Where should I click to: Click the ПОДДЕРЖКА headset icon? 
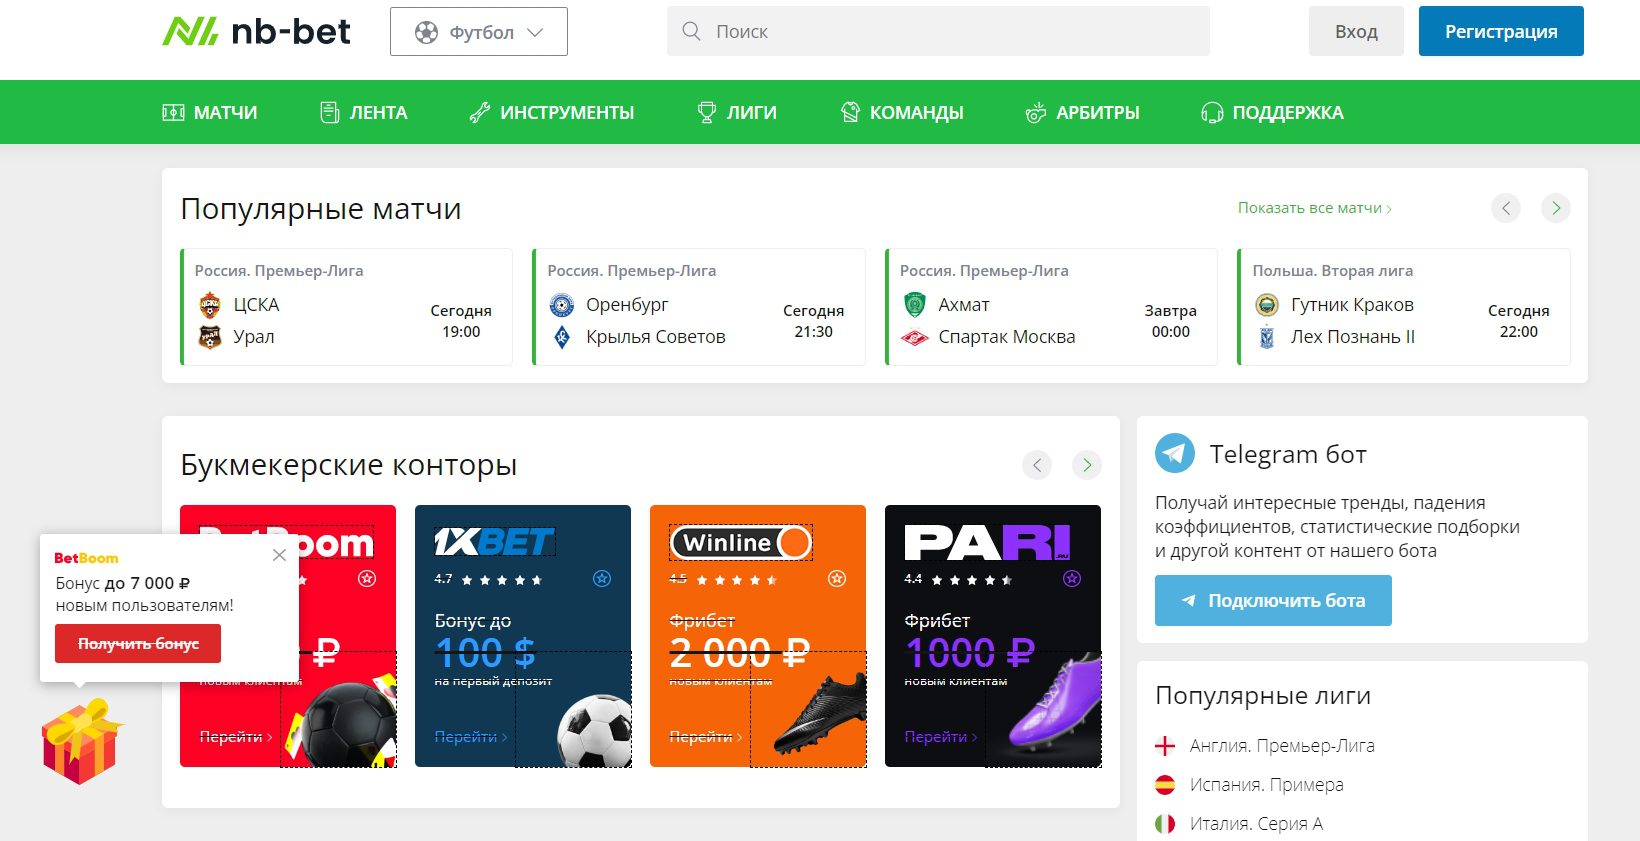click(x=1212, y=112)
